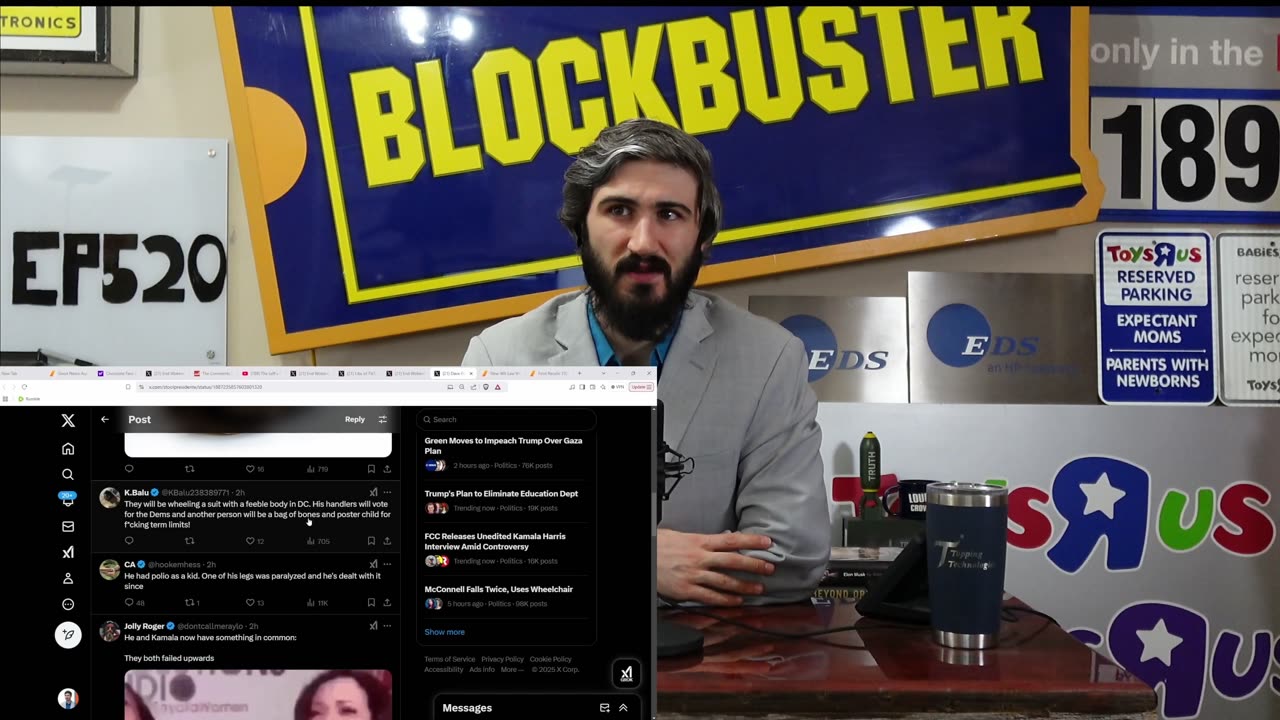Share CA's polio comment
Image resolution: width=1280 pixels, height=720 pixels.
pyautogui.click(x=387, y=603)
